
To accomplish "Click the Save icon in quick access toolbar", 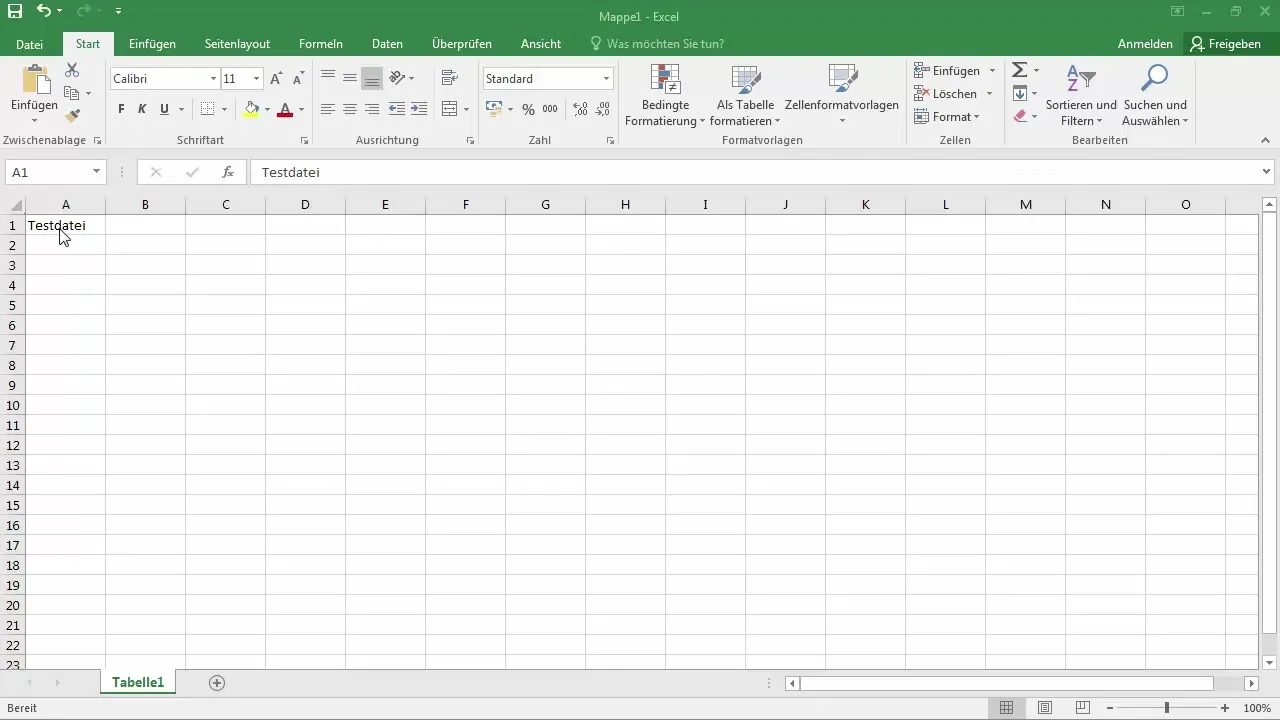I will pos(15,11).
